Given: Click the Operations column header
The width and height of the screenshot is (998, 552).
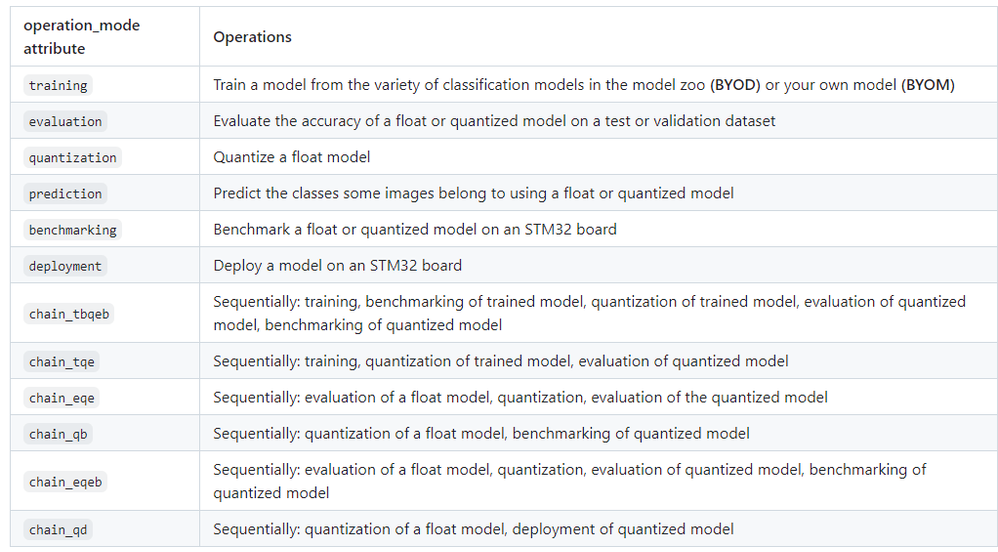Looking at the screenshot, I should [x=252, y=37].
